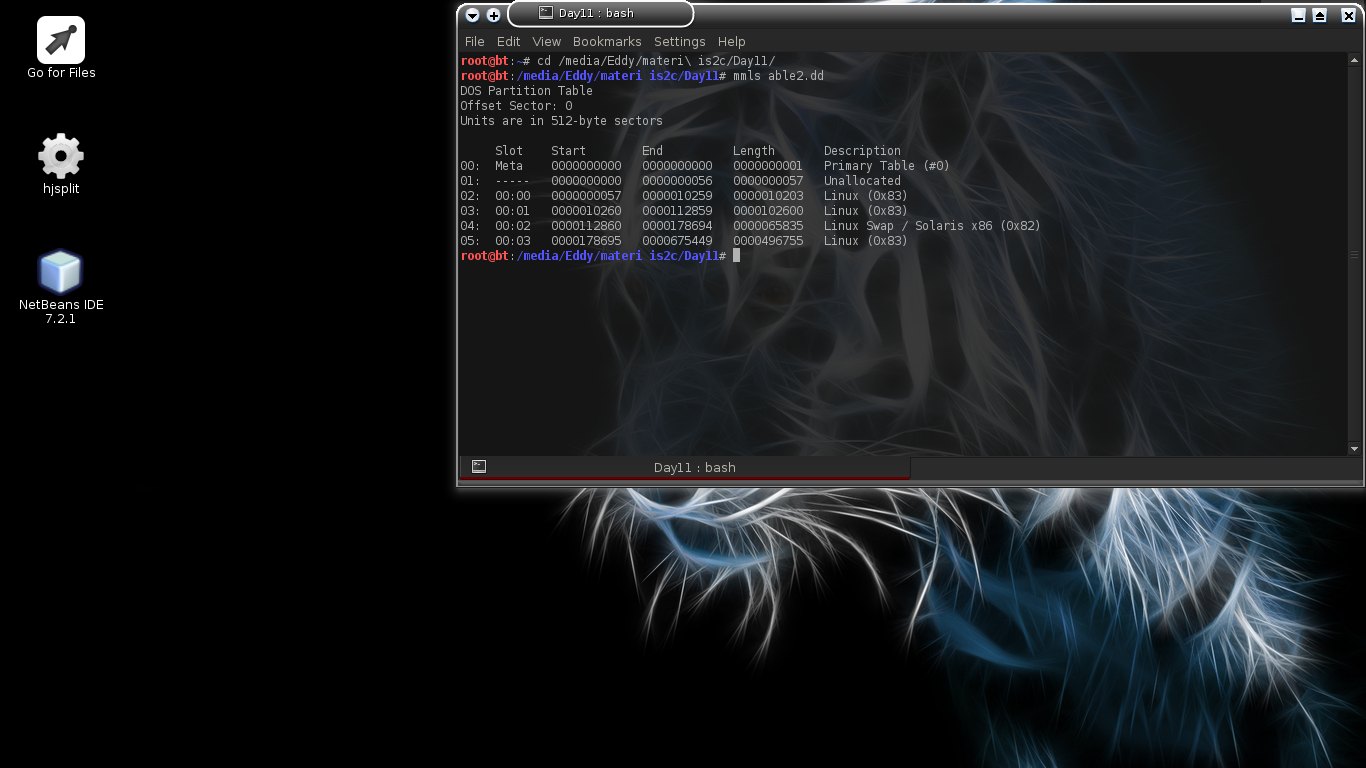
Task: Open the Bookmarks menu
Action: [x=607, y=41]
